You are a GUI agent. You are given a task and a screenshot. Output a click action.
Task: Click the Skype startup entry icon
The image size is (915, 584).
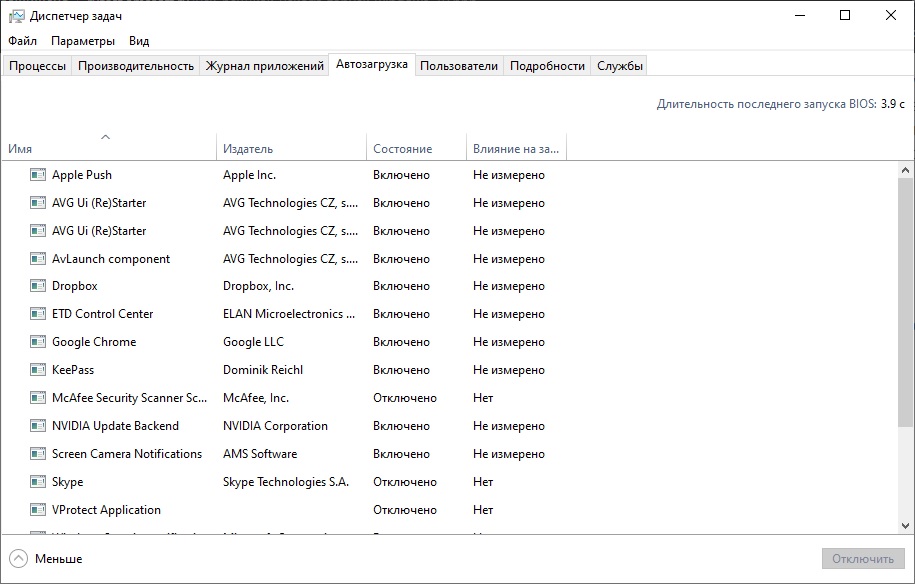[x=38, y=482]
